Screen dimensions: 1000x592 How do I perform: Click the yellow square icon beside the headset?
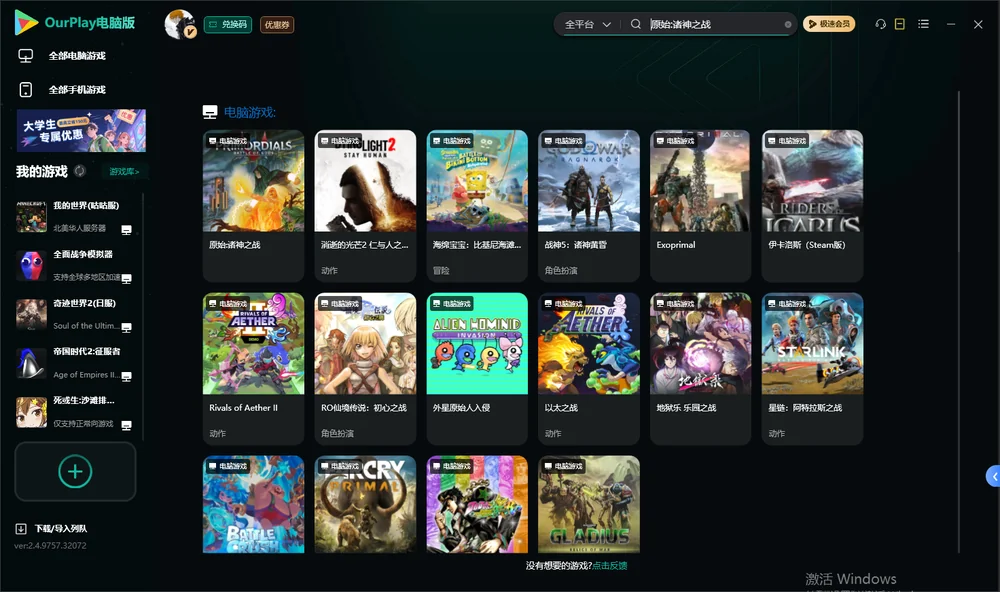click(x=899, y=24)
